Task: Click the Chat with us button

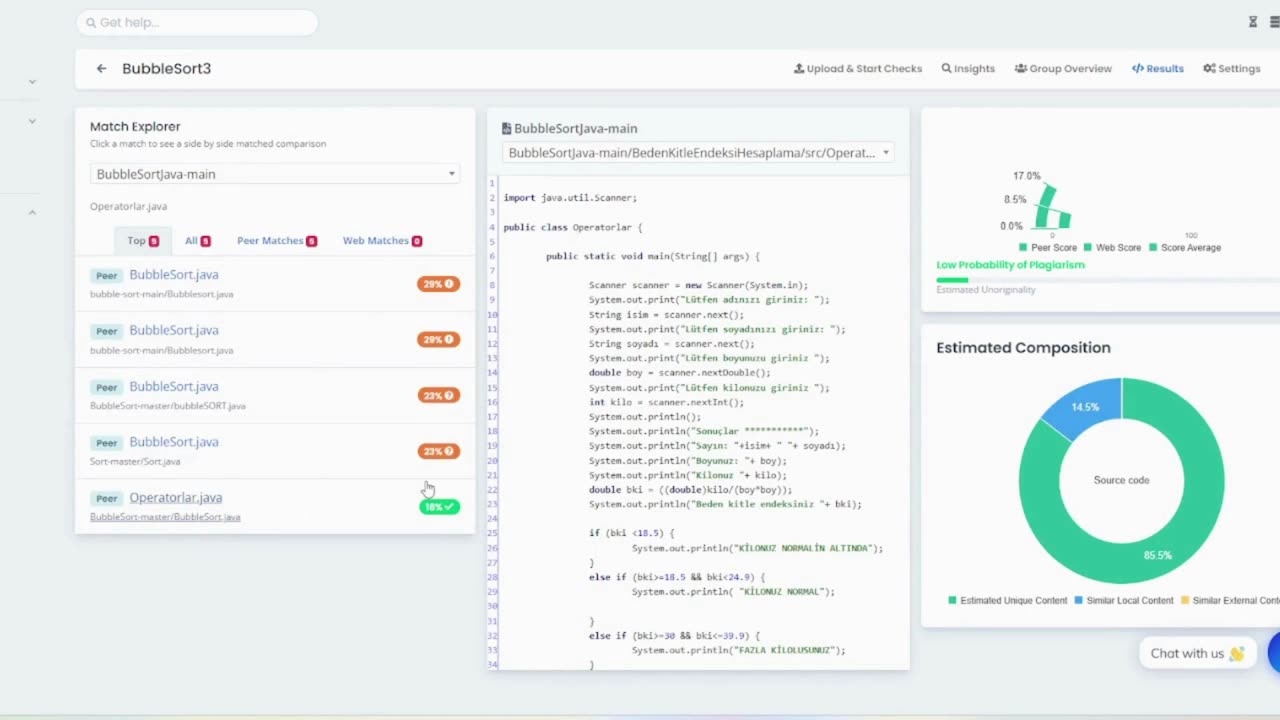Action: (x=1197, y=654)
